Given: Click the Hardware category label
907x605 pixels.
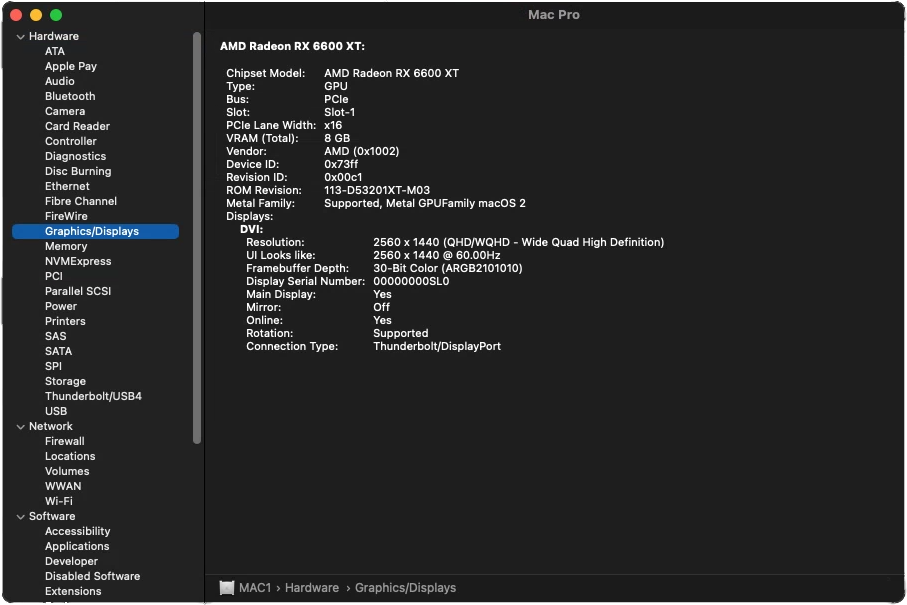Looking at the screenshot, I should (54, 36).
